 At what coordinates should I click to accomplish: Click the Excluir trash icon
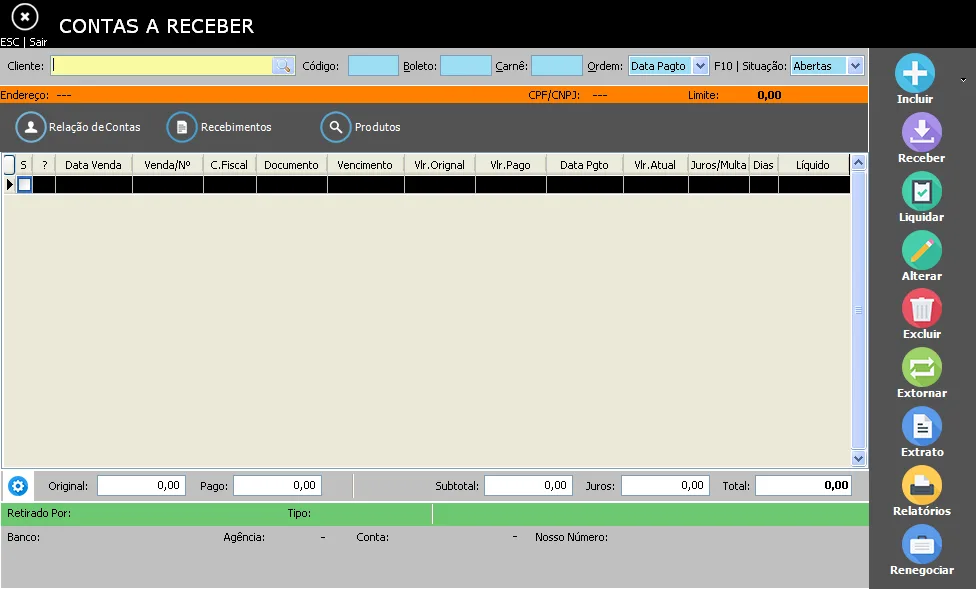coord(921,308)
